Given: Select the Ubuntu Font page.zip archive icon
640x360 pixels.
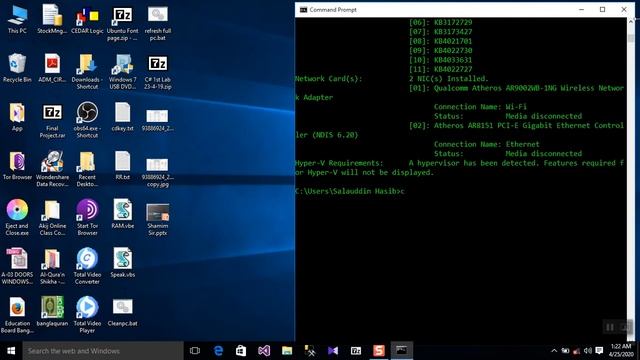Looking at the screenshot, I should point(122,23).
